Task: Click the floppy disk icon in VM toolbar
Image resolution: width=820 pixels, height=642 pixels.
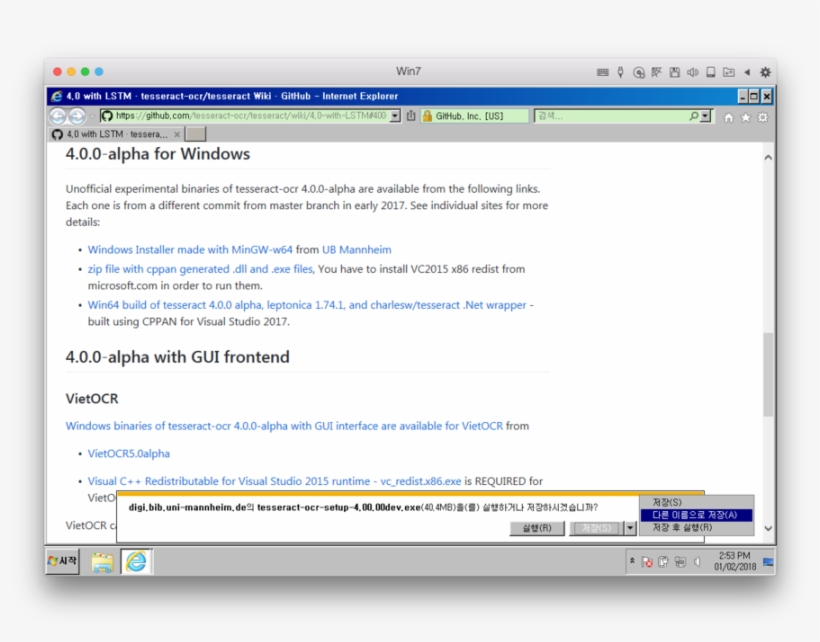Action: point(675,72)
